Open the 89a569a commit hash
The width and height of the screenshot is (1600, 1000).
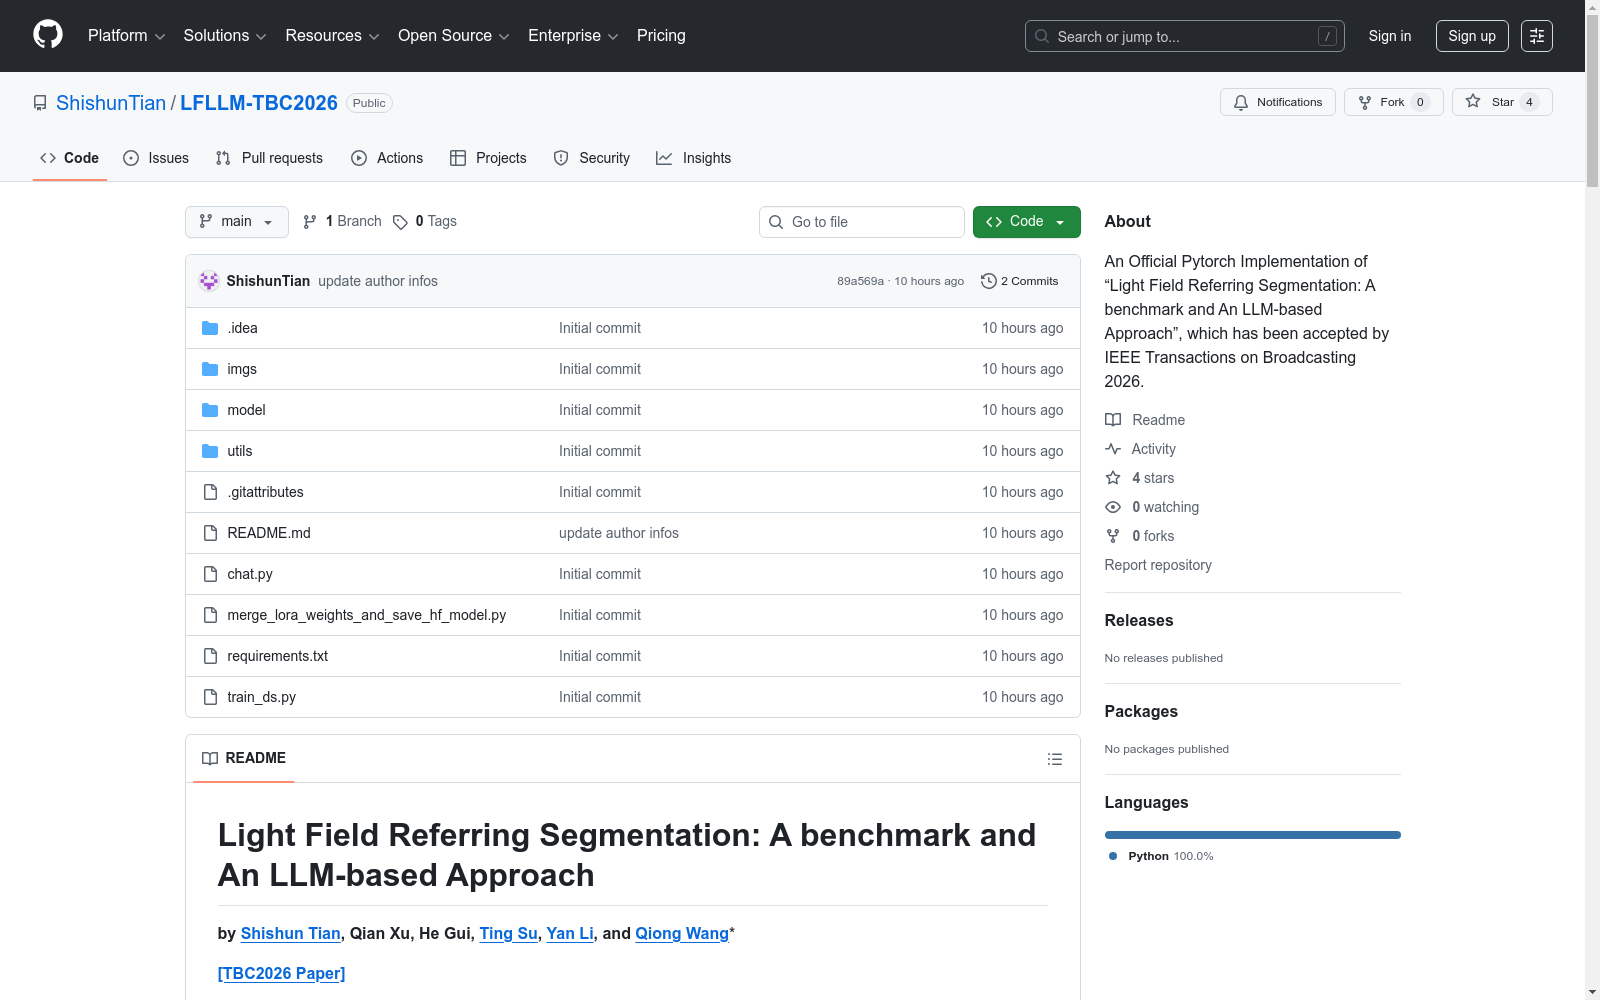[x=860, y=281]
